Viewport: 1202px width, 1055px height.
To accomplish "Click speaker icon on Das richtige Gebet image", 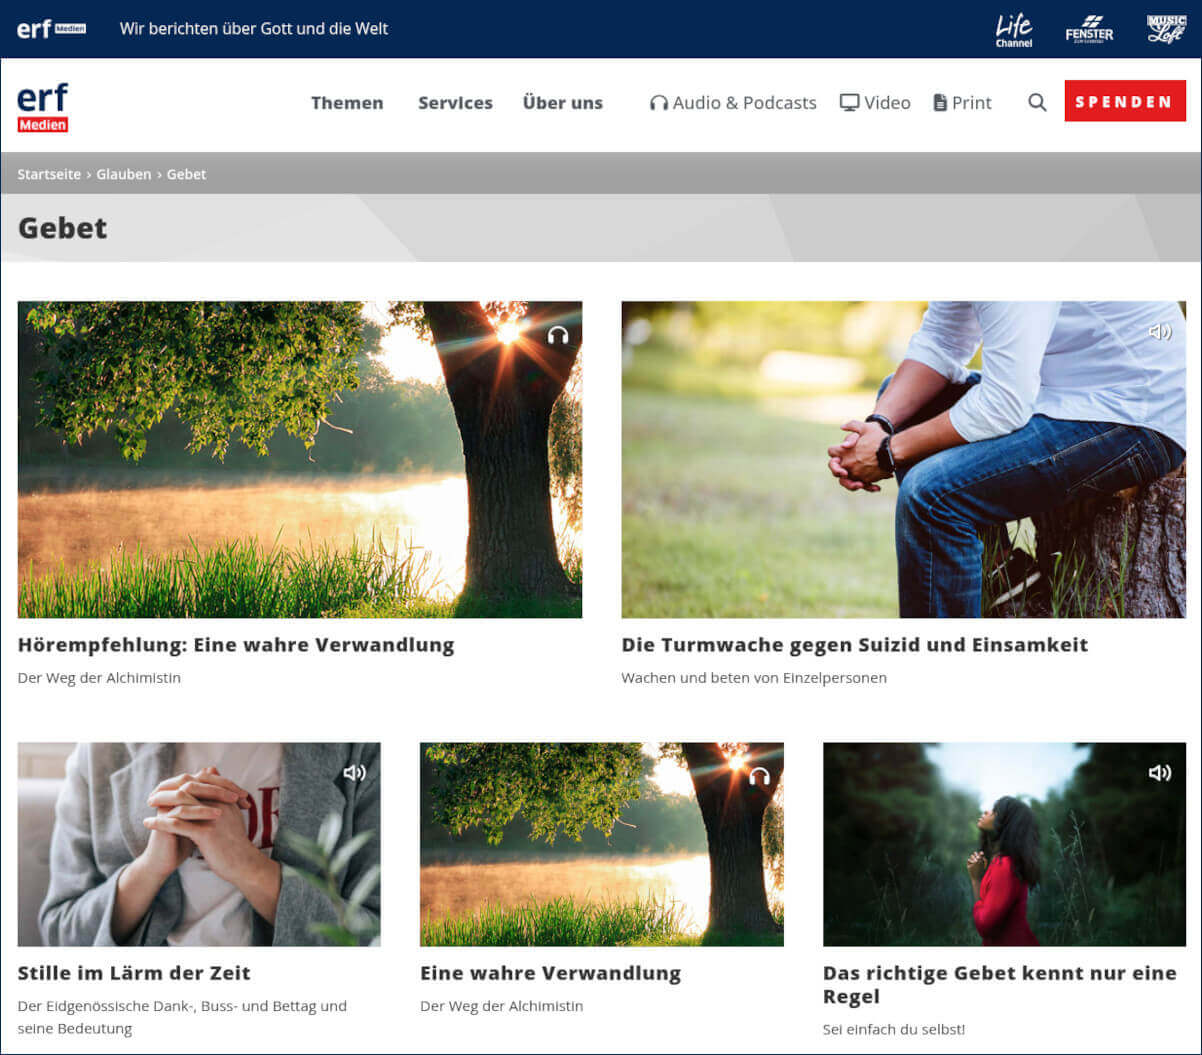I will [x=1159, y=773].
